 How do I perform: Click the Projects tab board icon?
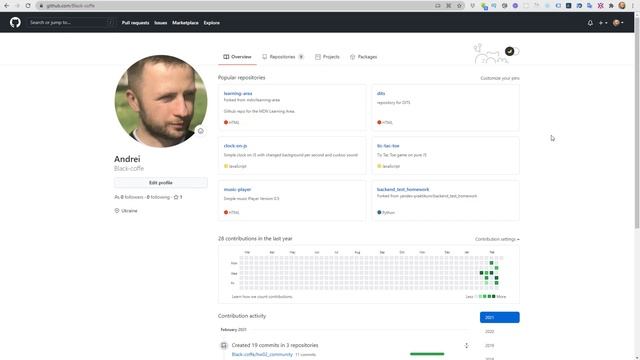318,57
